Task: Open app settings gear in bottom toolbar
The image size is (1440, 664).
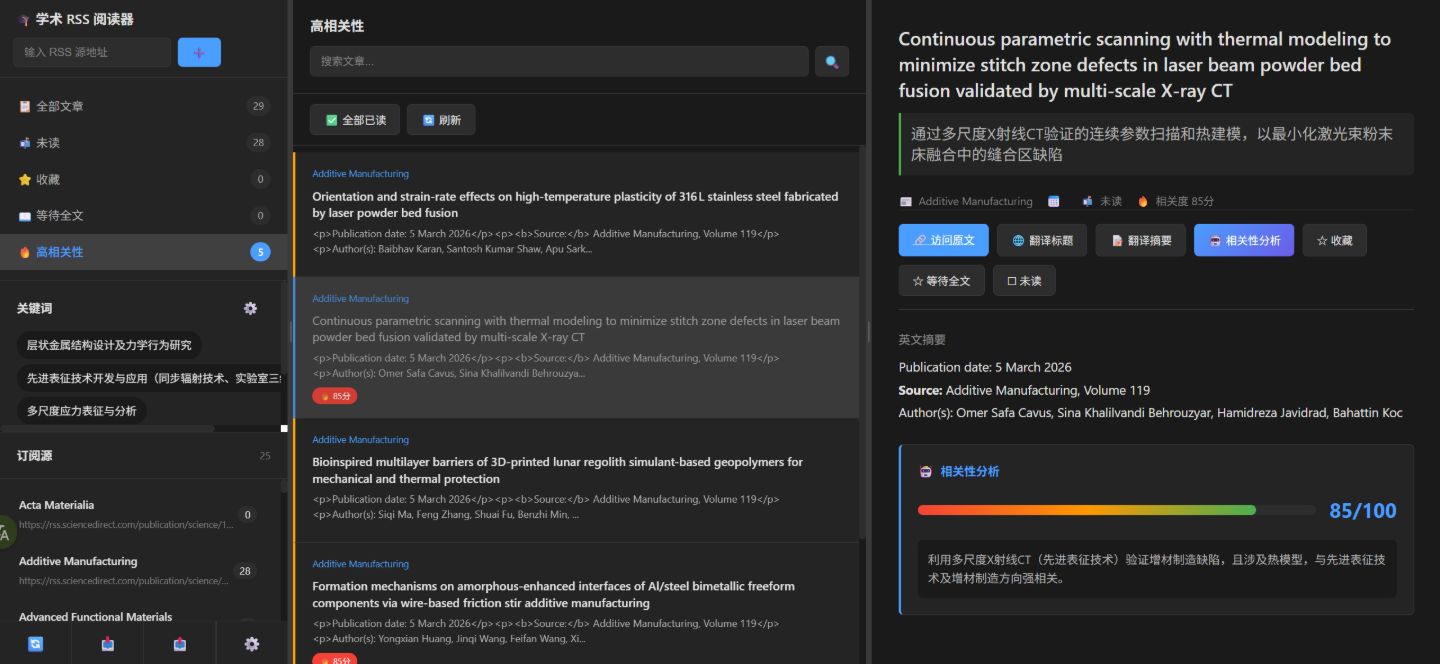Action: click(x=252, y=644)
